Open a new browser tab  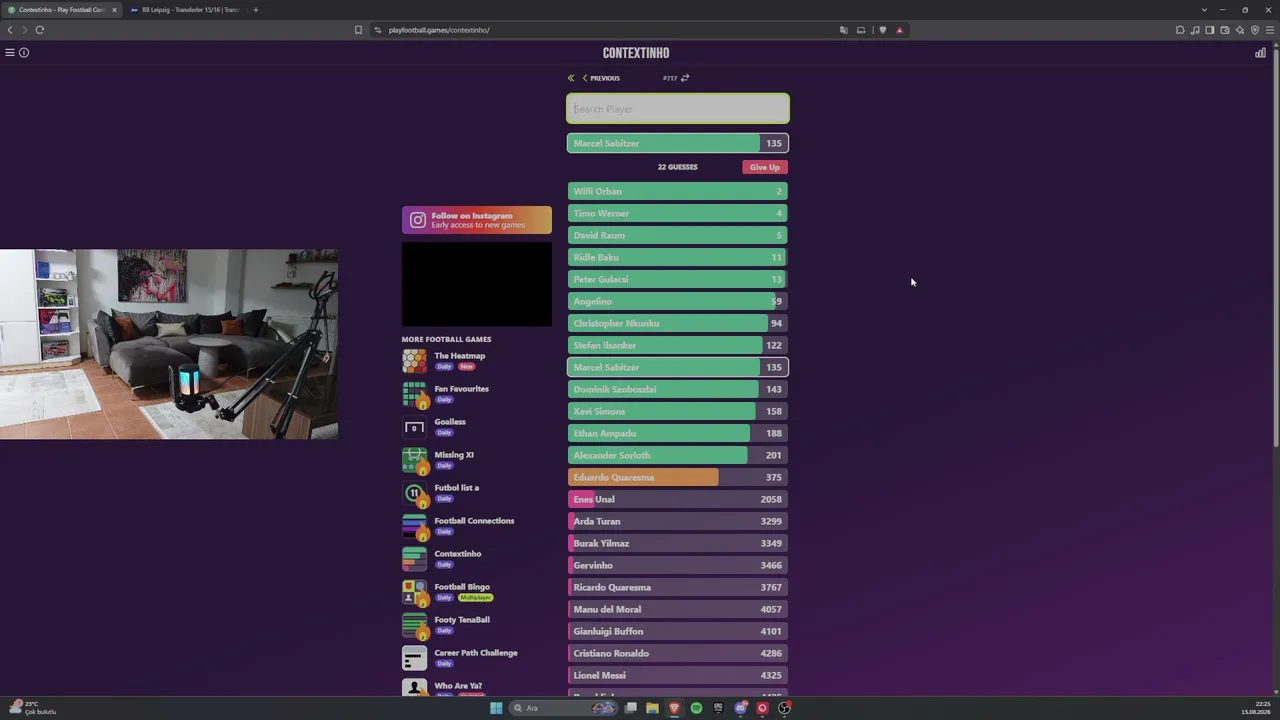256,10
